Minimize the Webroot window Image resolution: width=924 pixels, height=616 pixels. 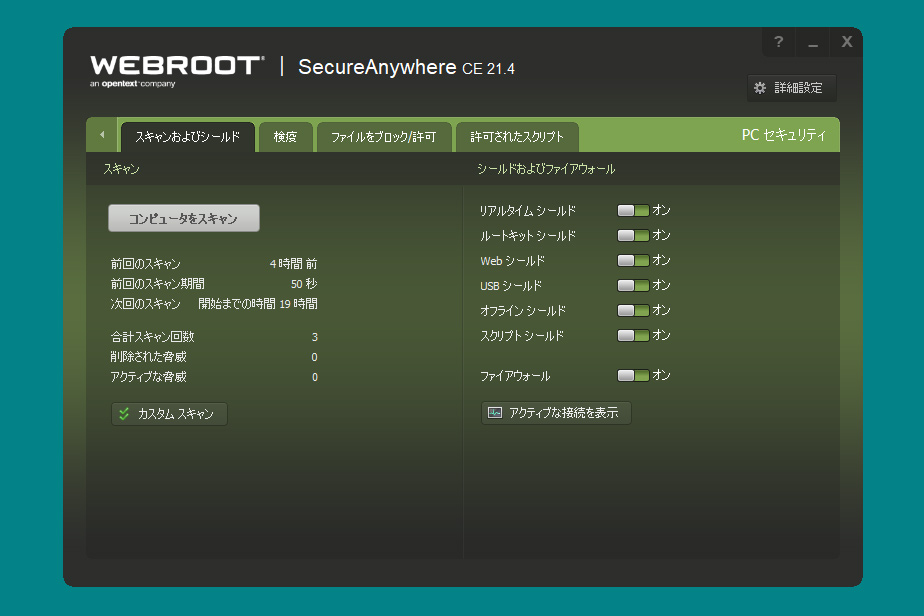coord(813,42)
